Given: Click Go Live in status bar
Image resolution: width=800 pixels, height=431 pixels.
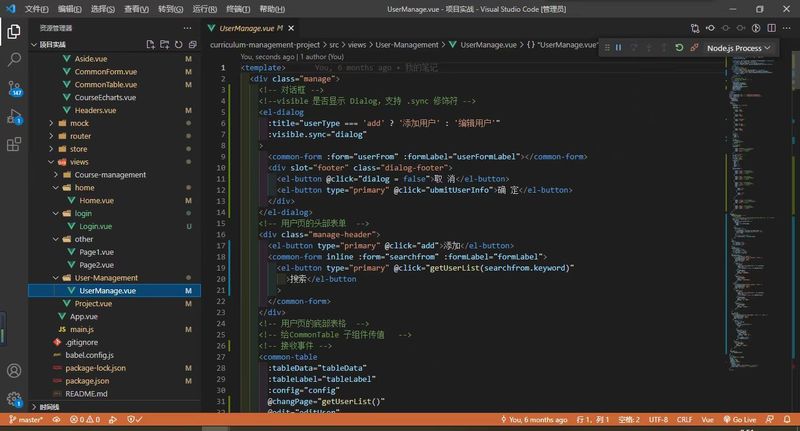Looking at the screenshot, I should click(740, 419).
